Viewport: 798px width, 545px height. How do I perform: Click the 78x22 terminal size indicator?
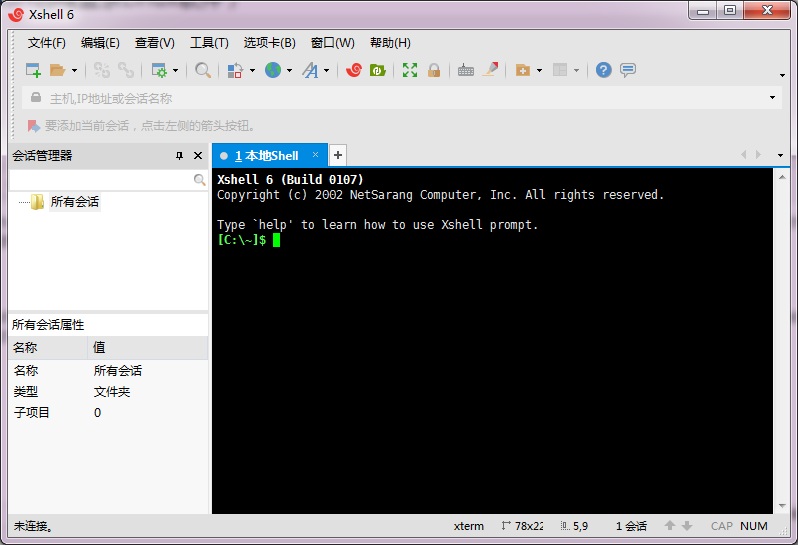point(523,526)
